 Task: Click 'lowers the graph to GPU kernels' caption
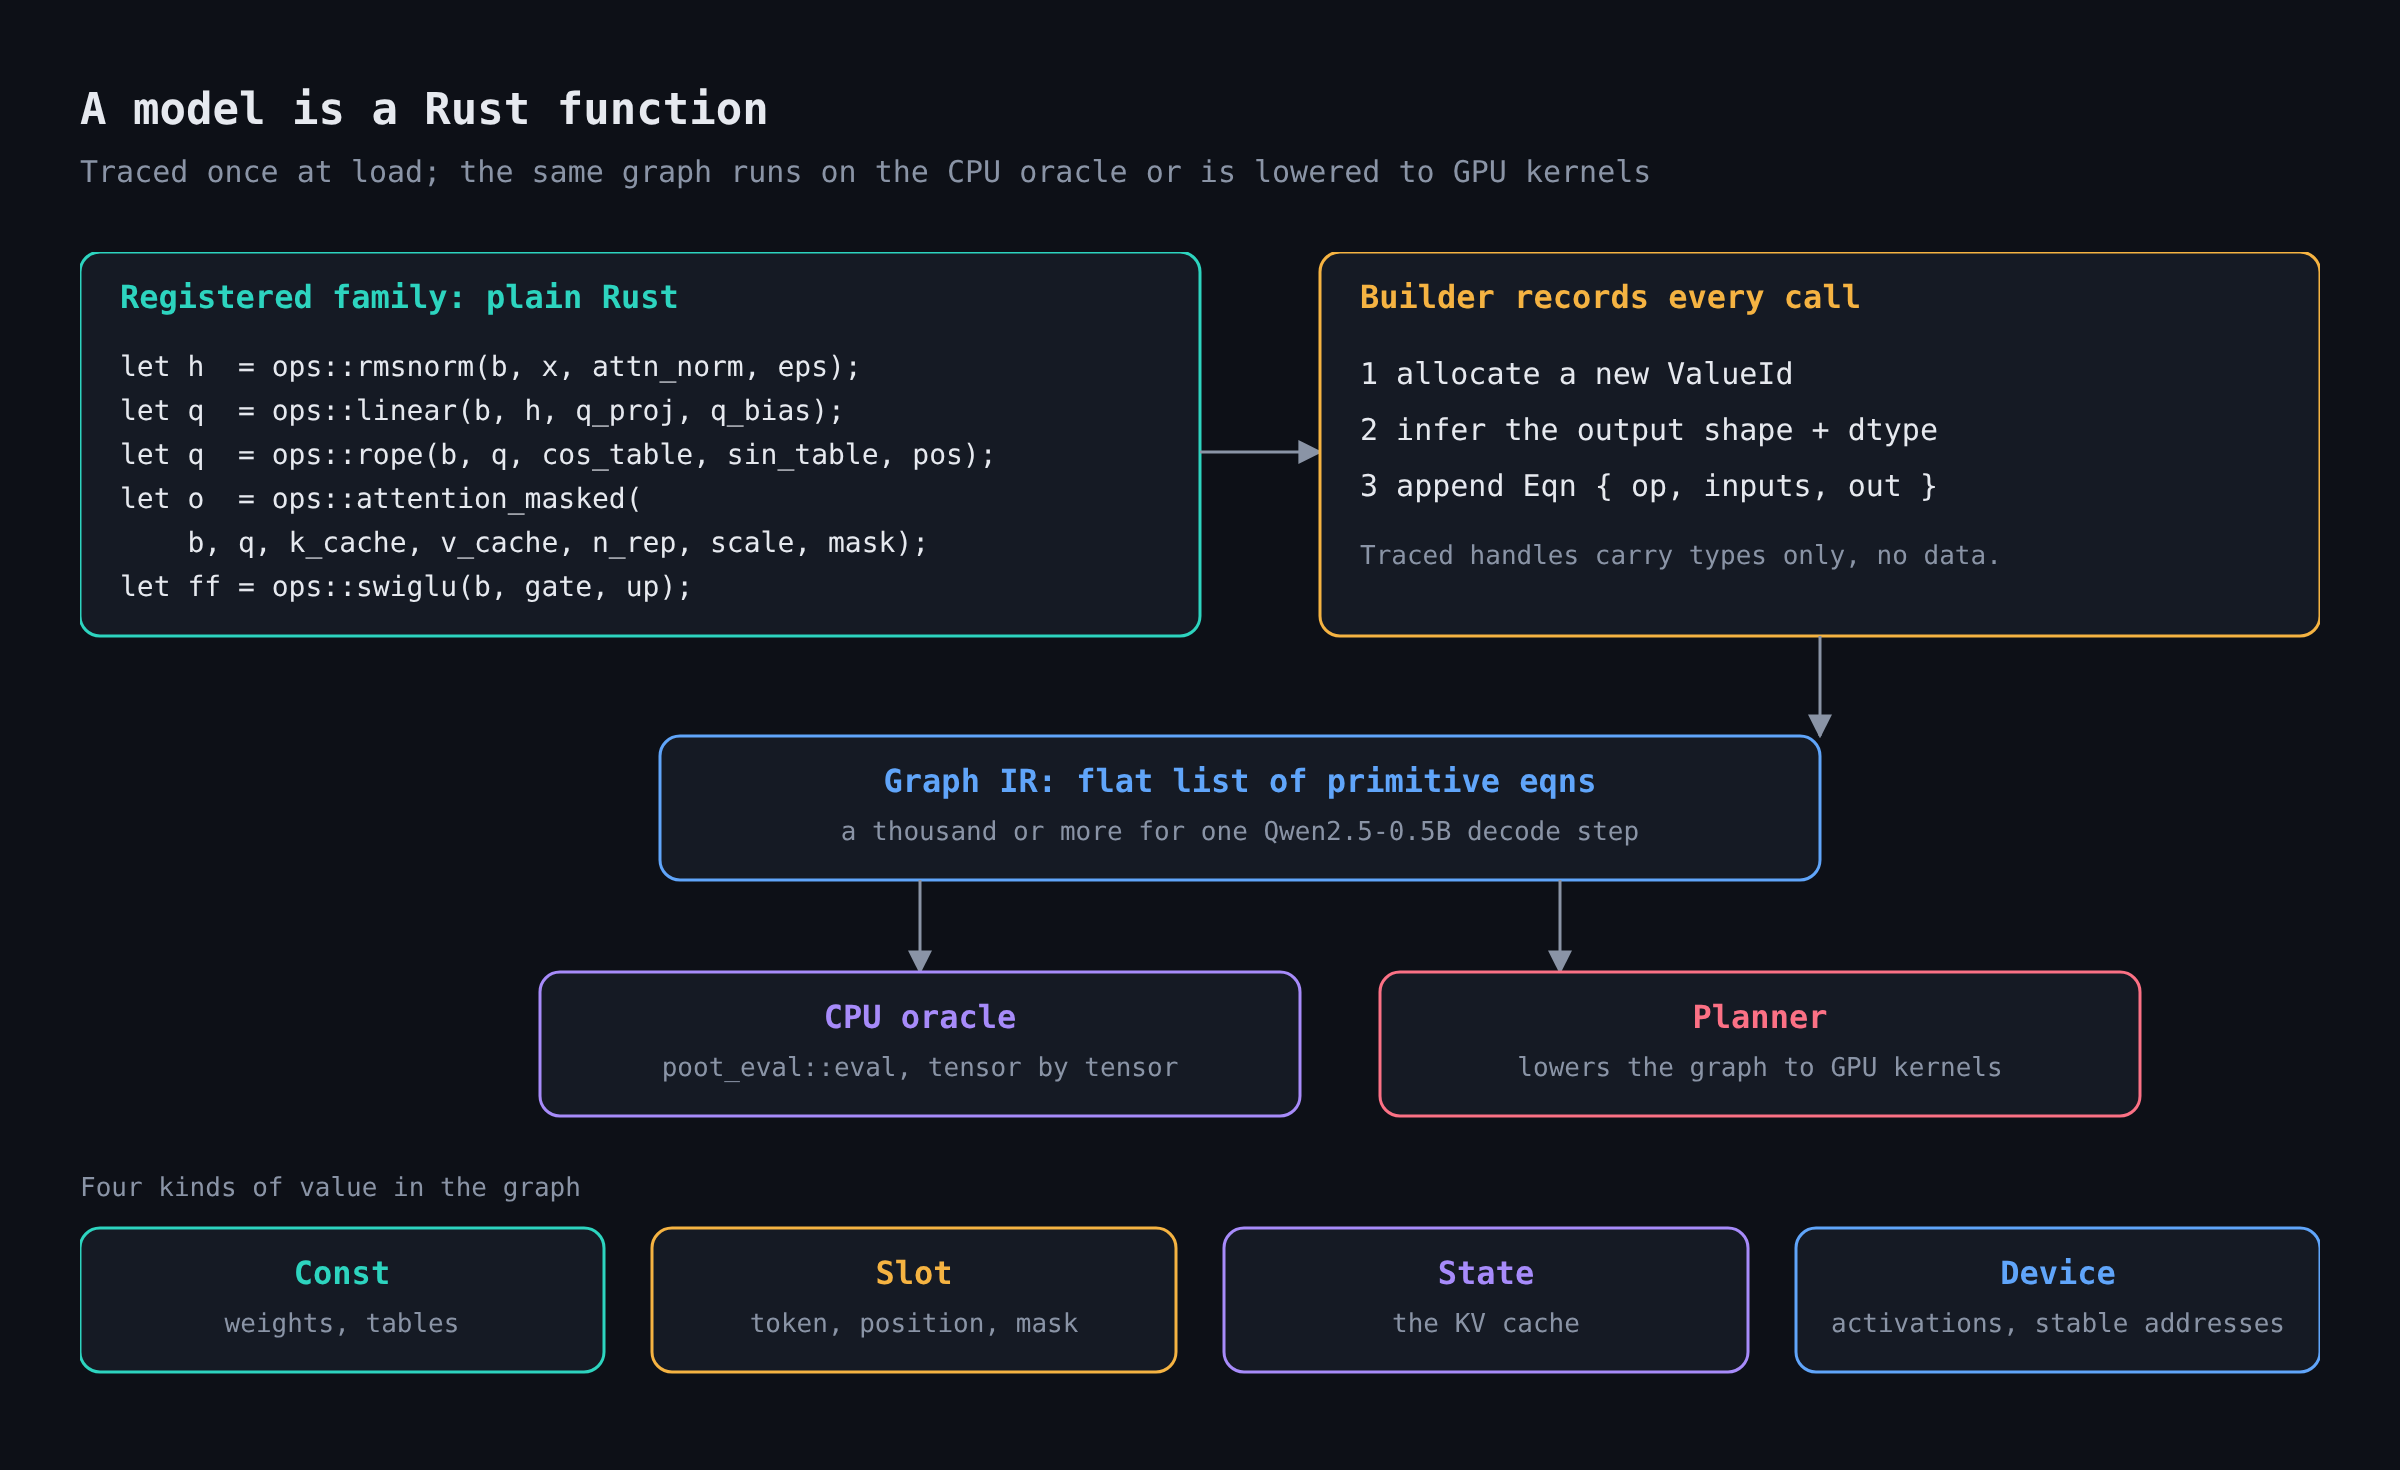coord(1760,1067)
